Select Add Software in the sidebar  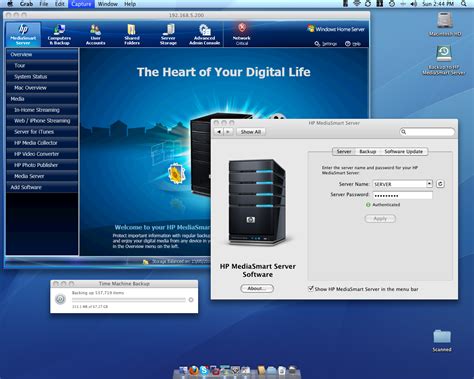(42, 187)
